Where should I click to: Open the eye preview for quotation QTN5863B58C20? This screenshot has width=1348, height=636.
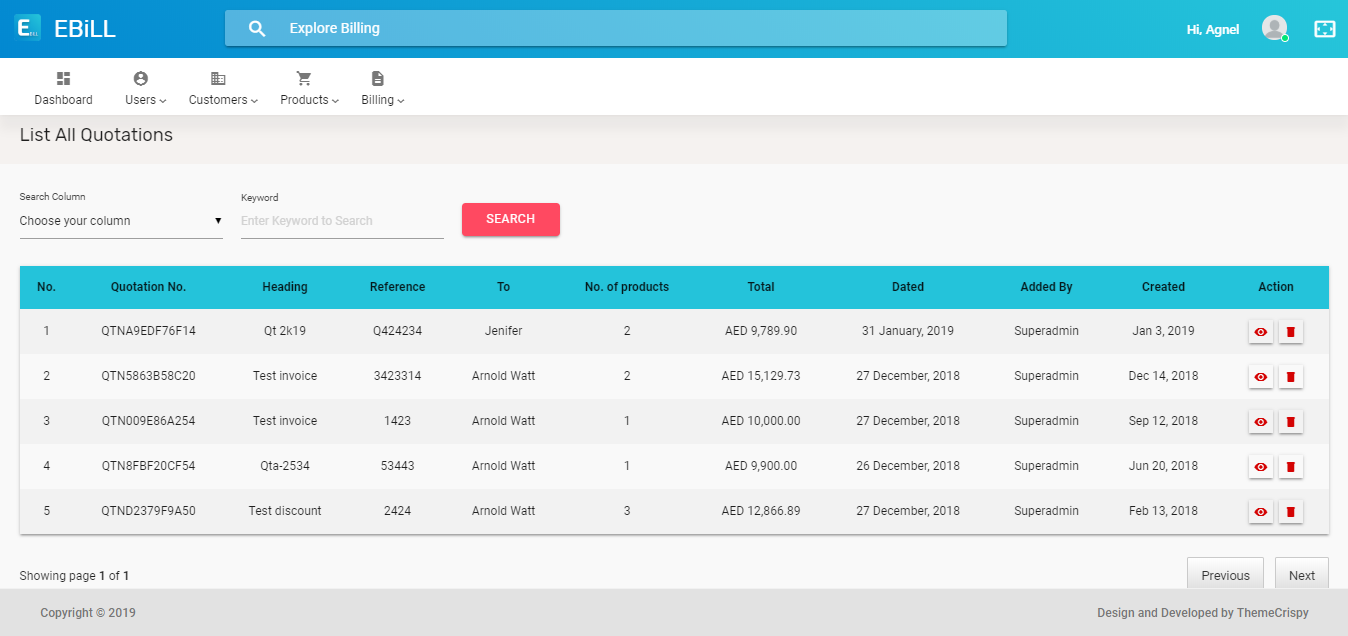click(x=1261, y=376)
